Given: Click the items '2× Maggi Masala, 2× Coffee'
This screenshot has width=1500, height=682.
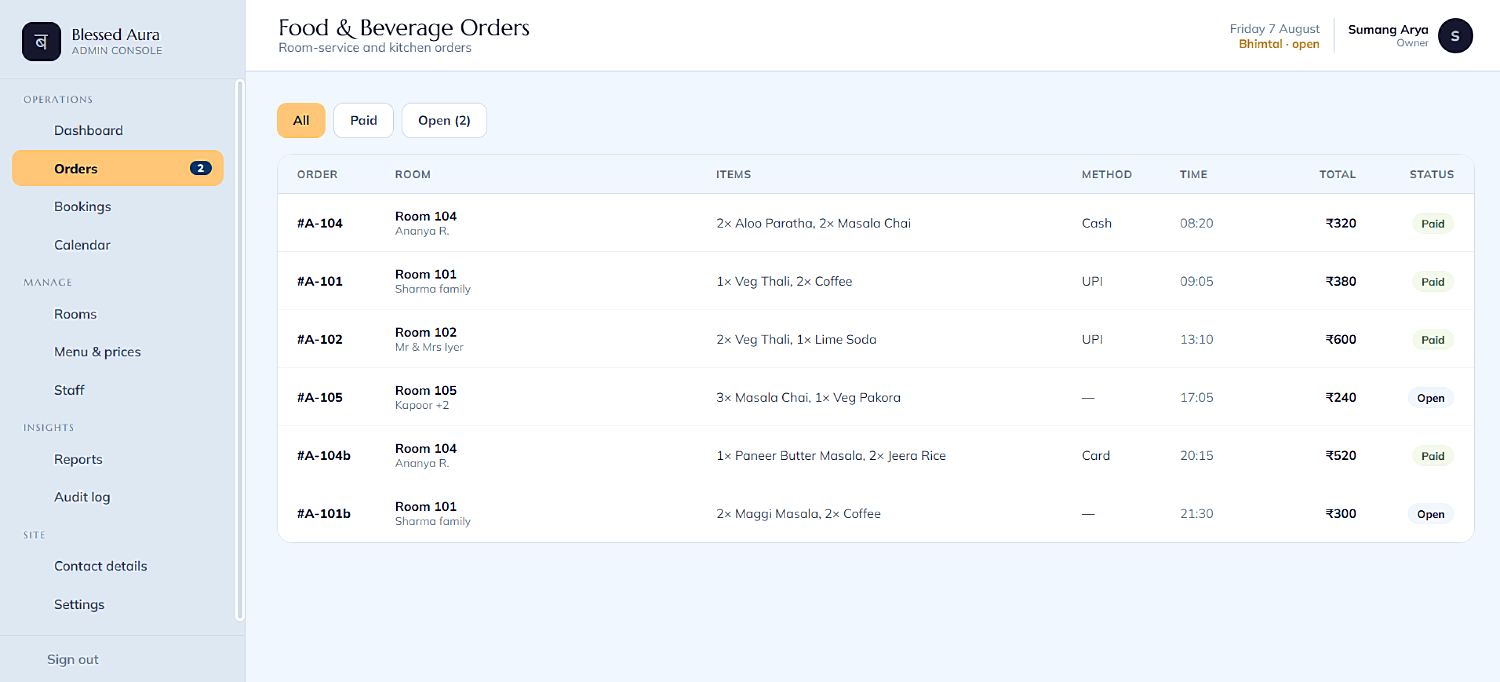Looking at the screenshot, I should [799, 514].
